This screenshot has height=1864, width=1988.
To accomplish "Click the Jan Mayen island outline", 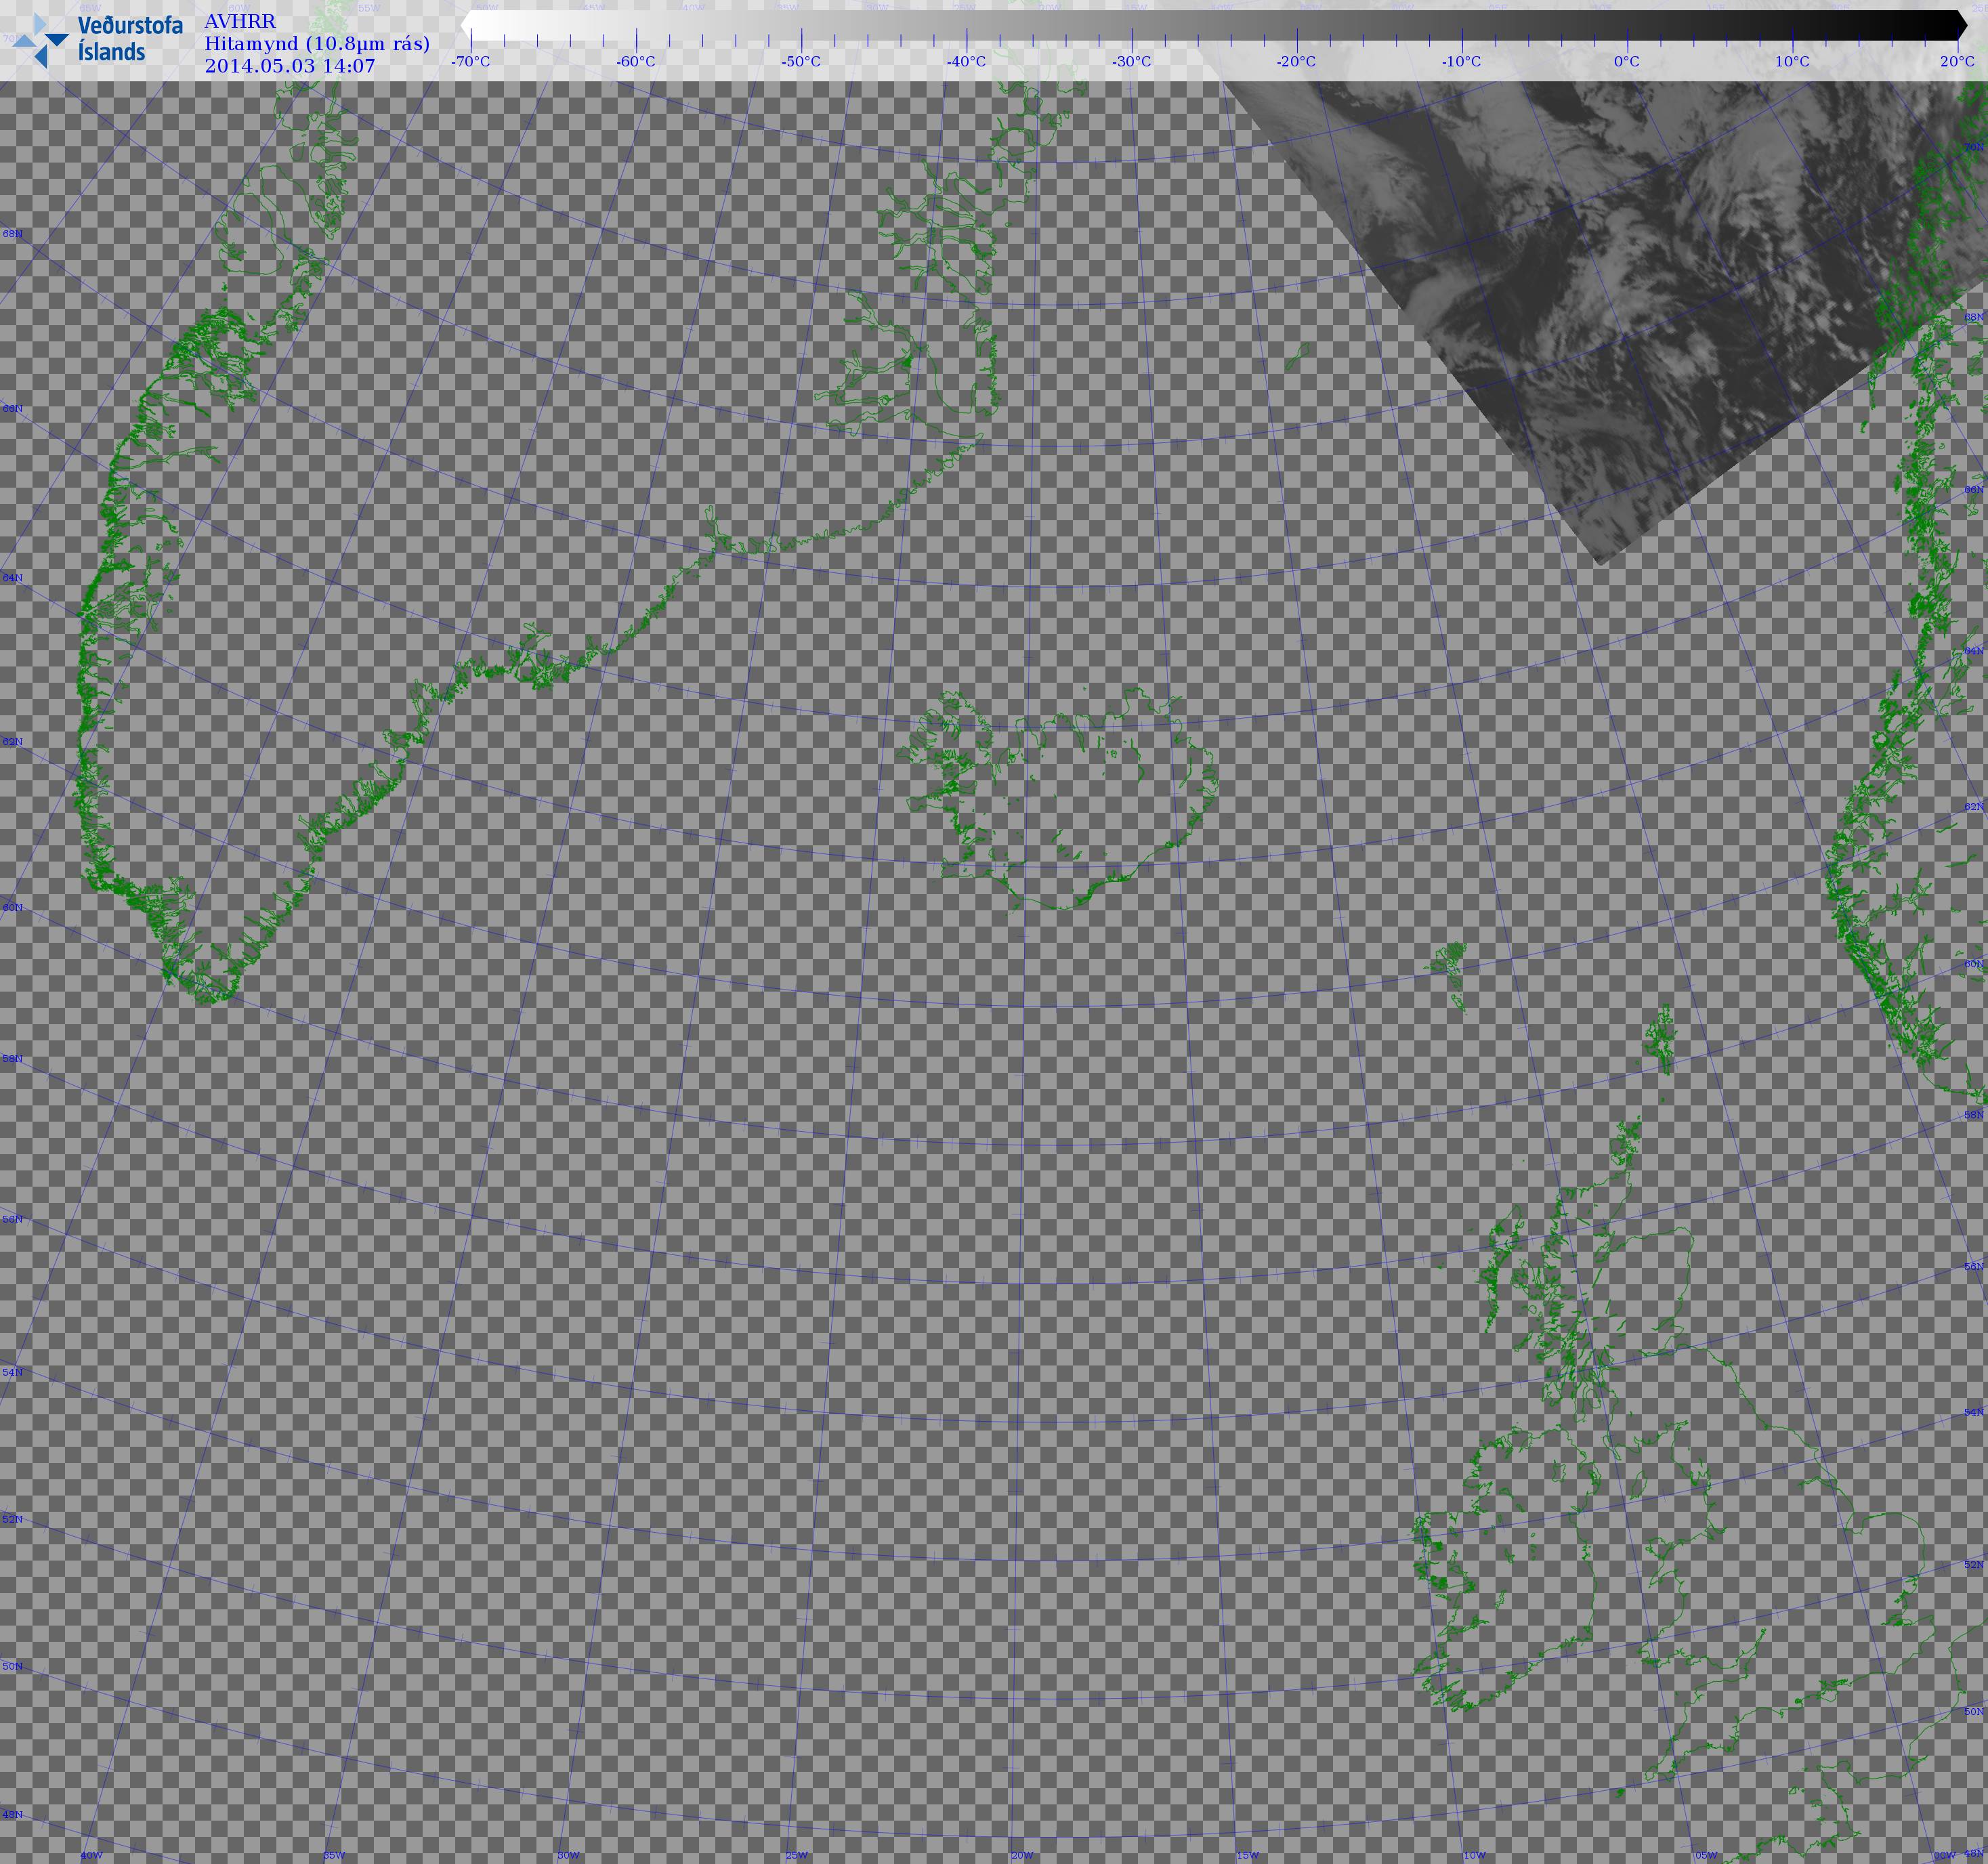I will tap(1298, 355).
